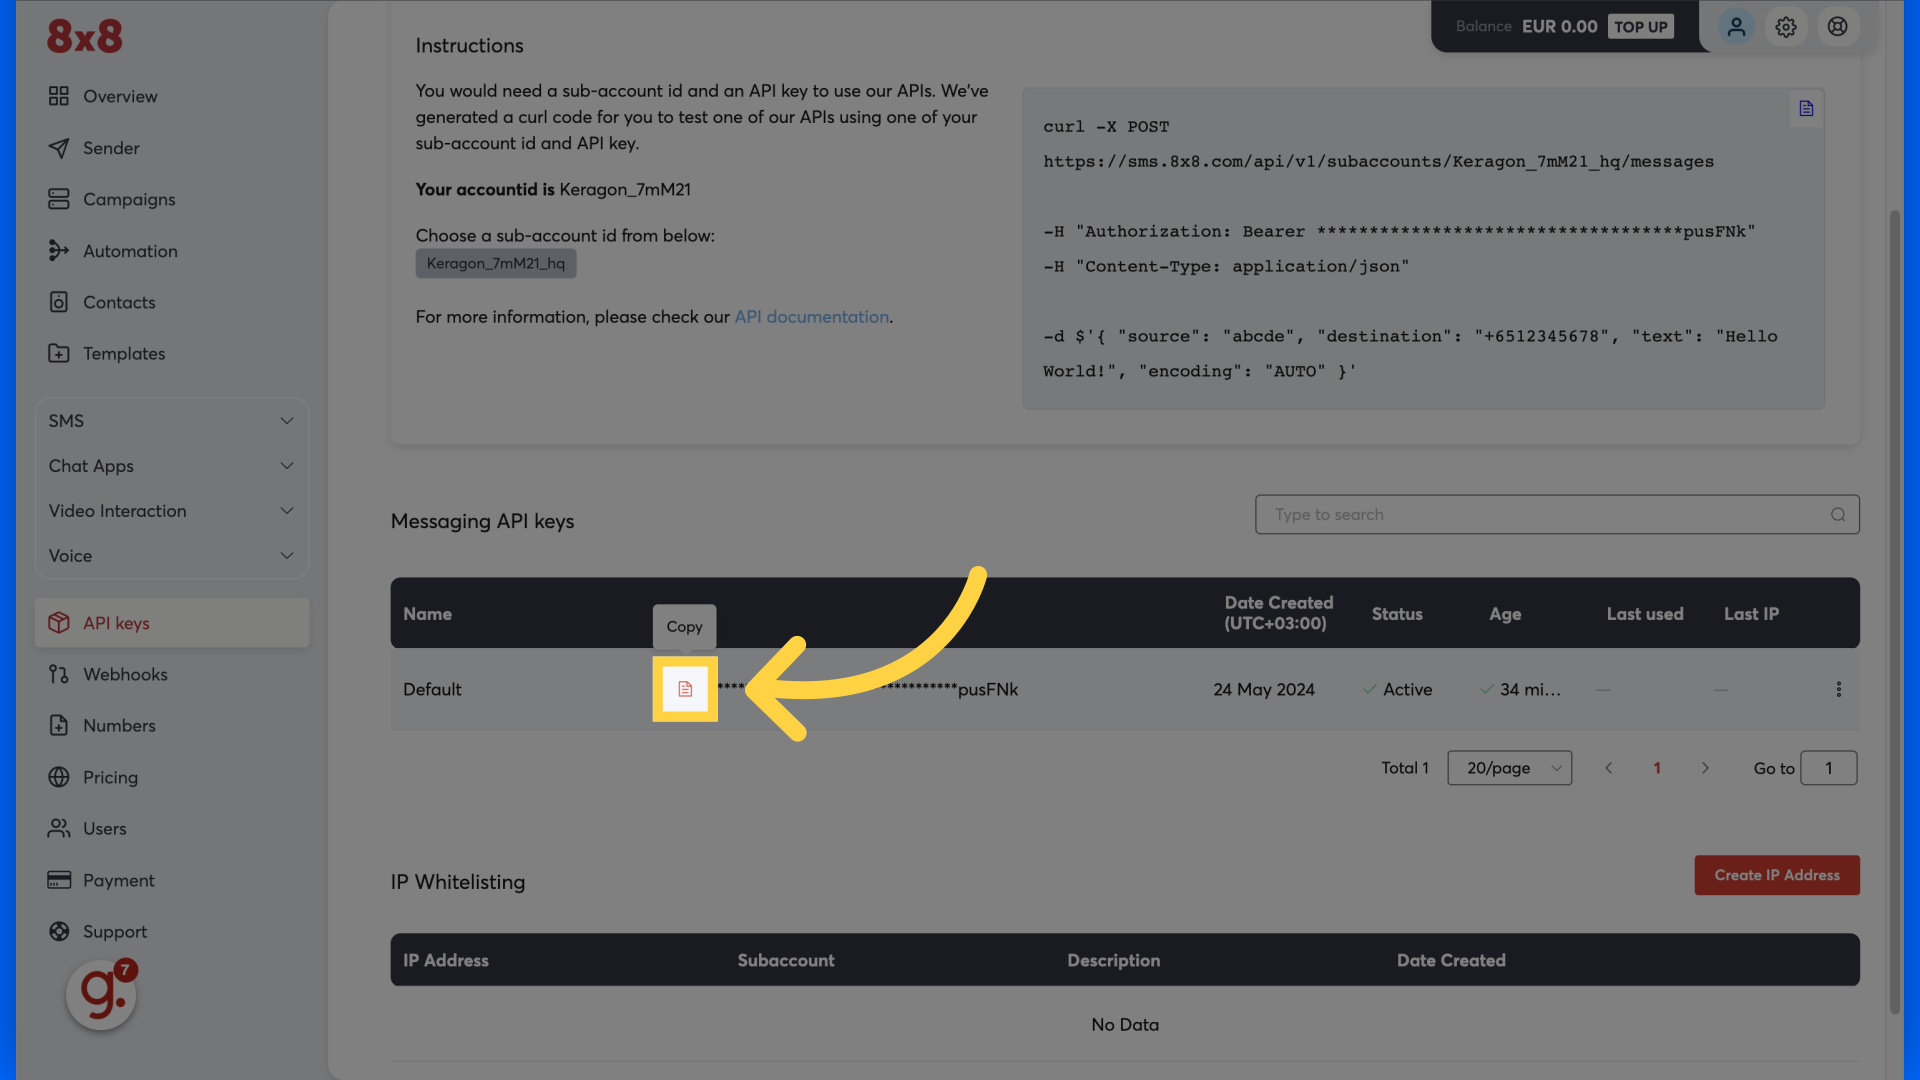
Task: Open the API documentation link
Action: pyautogui.click(x=811, y=316)
